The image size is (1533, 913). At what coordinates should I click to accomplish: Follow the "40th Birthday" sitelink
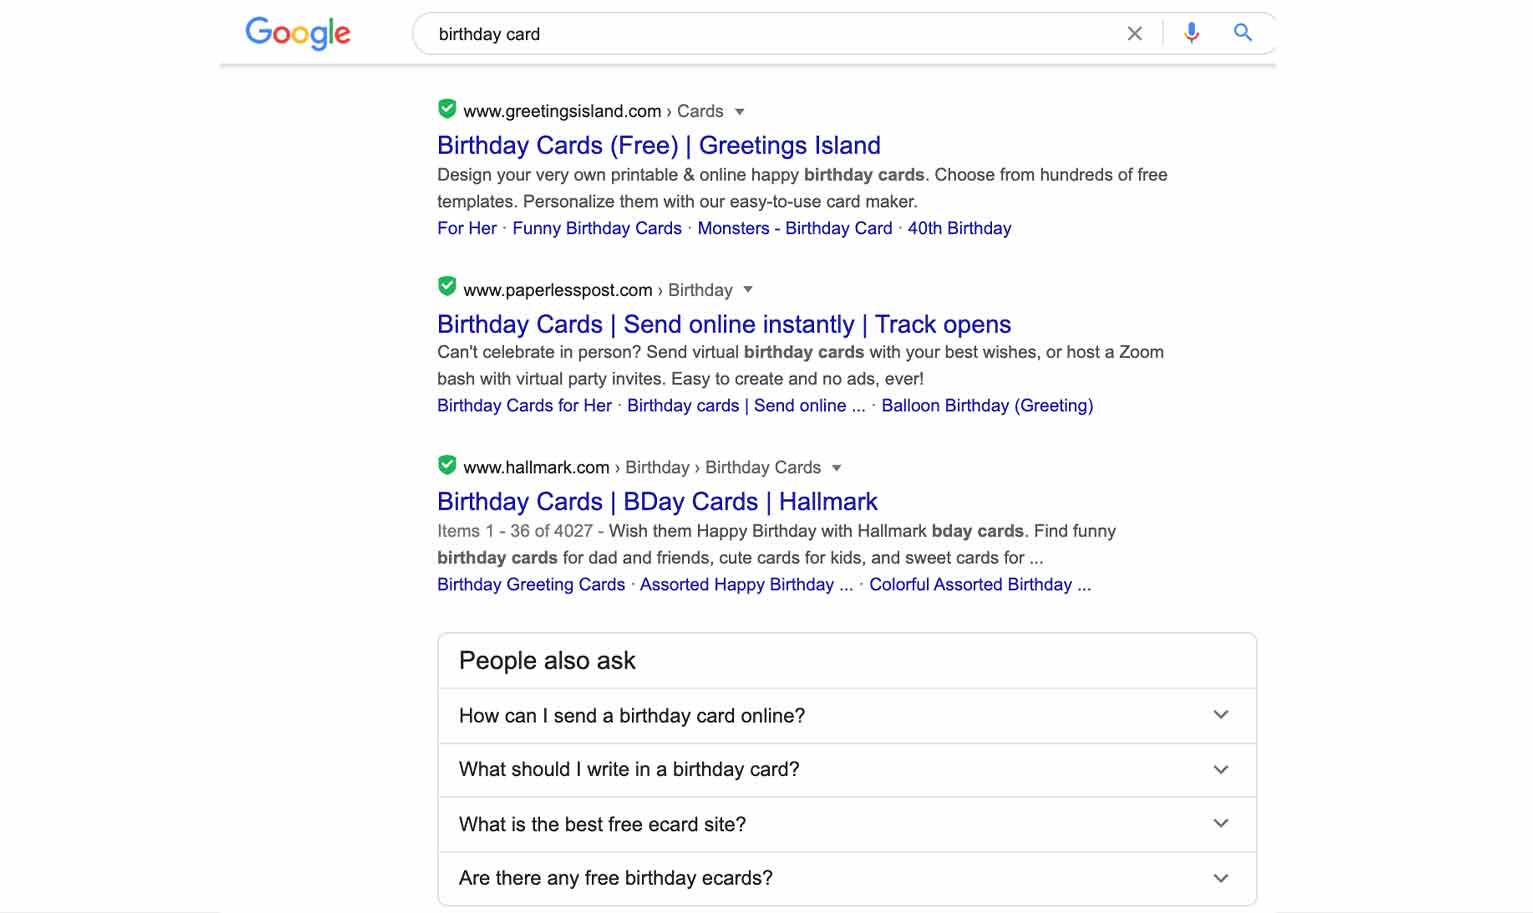point(959,228)
